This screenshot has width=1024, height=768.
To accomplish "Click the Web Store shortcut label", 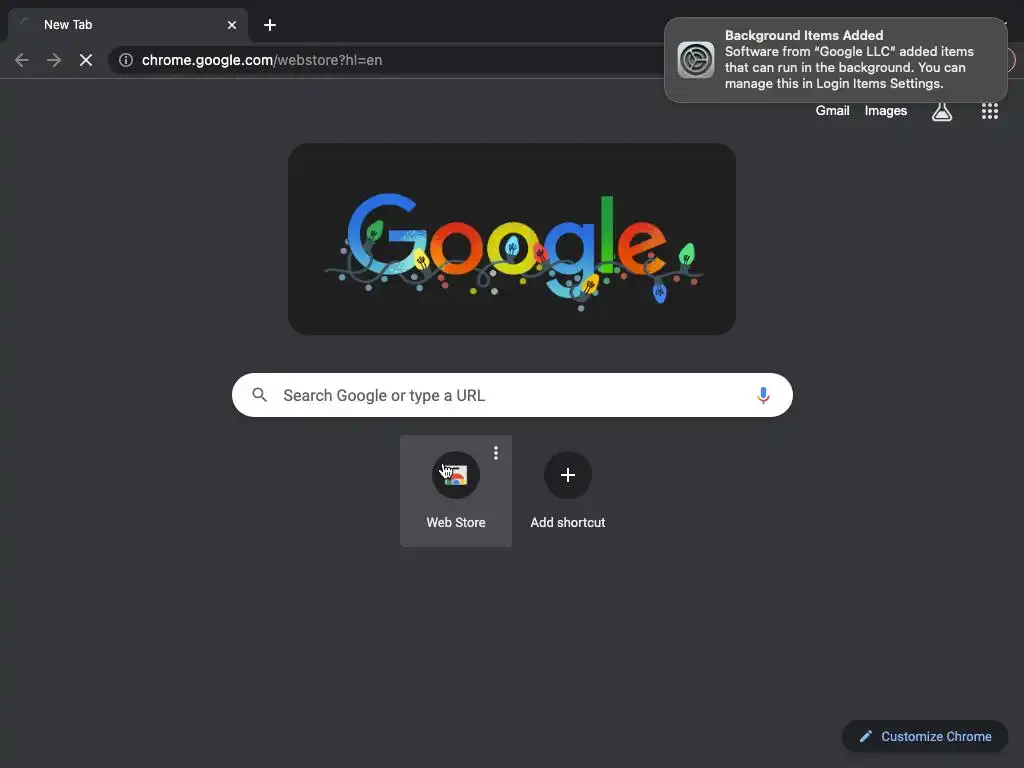I will point(456,522).
